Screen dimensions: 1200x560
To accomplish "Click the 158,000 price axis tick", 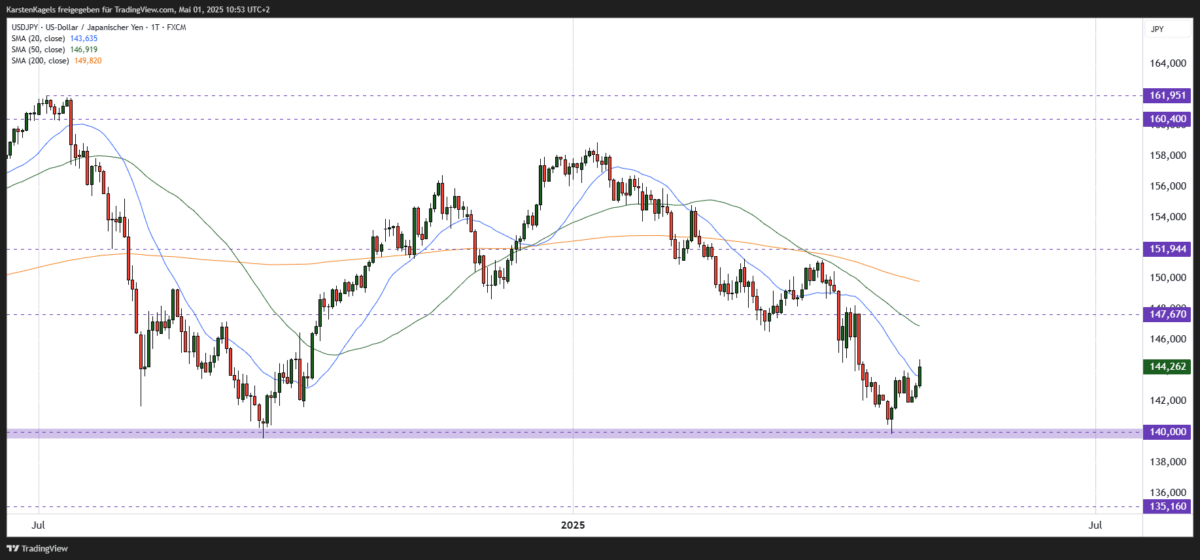I will tap(1167, 156).
